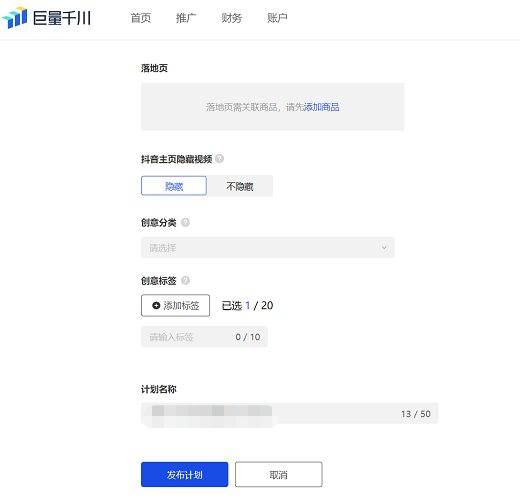
Task: Open the 创意分类 请选择 dropdown
Action: click(x=268, y=248)
